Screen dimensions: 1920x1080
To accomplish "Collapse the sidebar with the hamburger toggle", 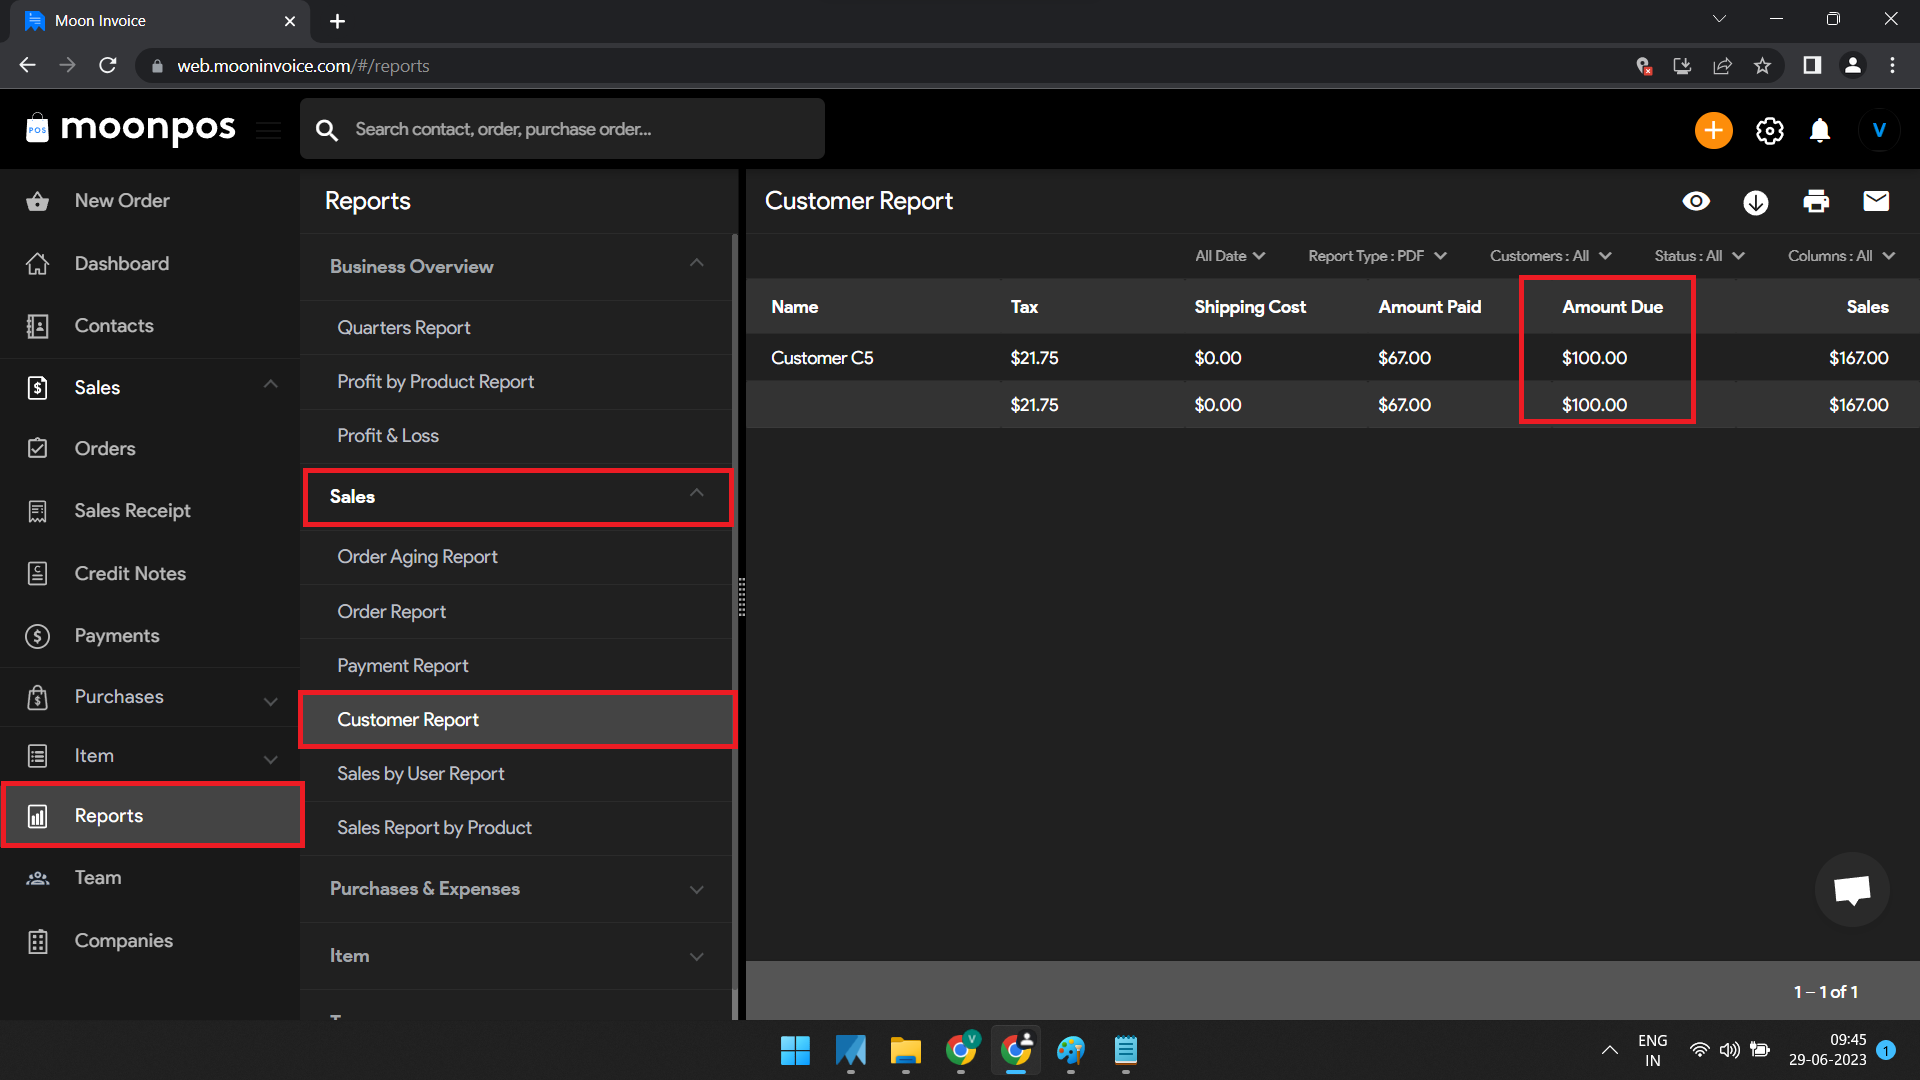I will [268, 130].
